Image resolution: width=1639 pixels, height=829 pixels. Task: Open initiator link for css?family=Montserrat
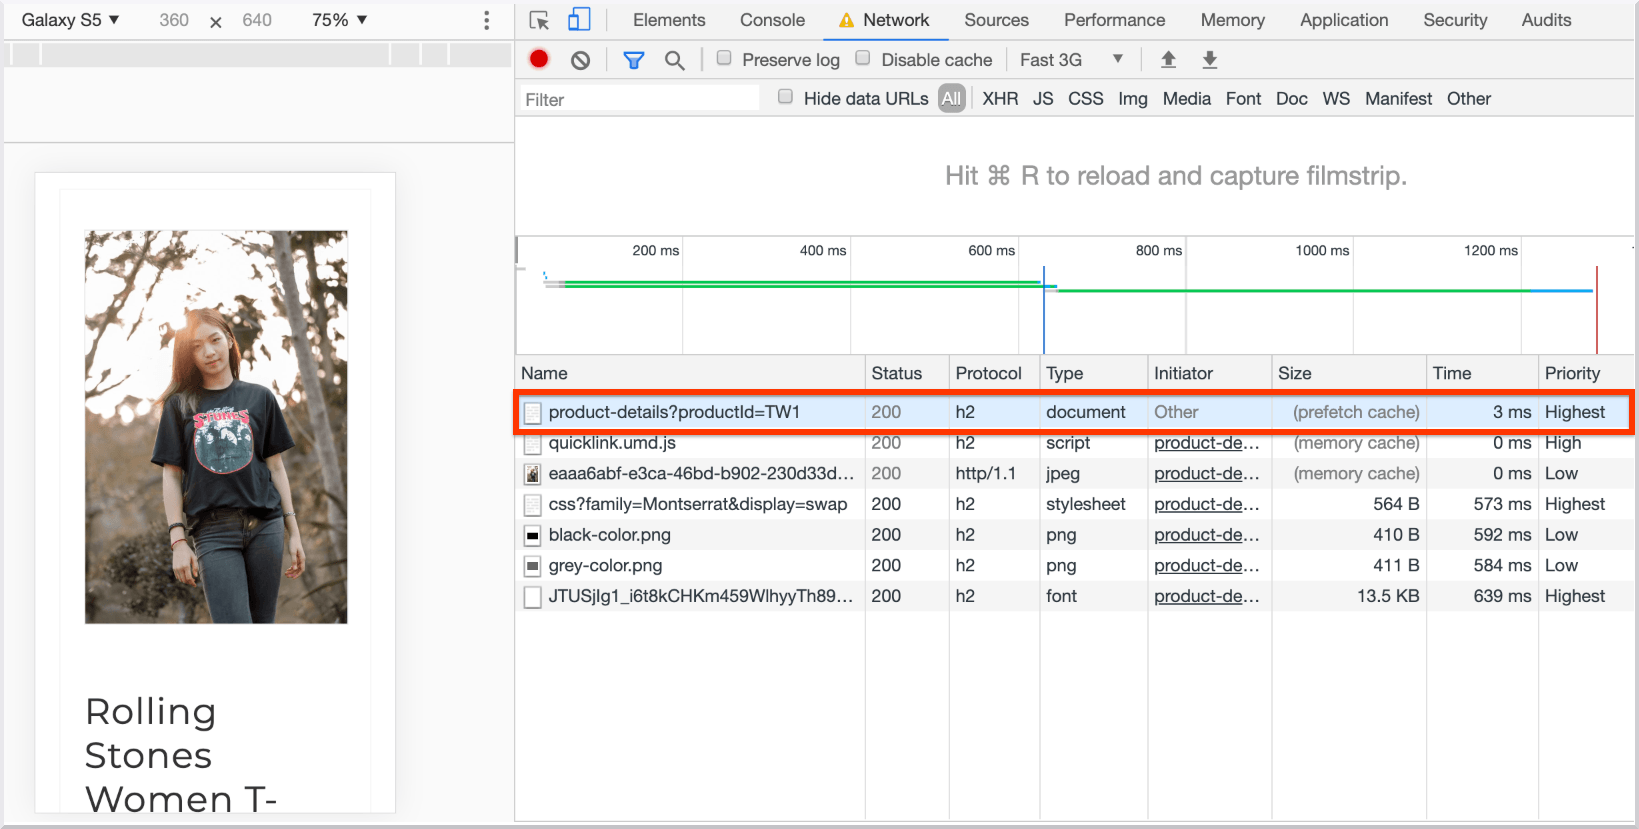pyautogui.click(x=1207, y=504)
